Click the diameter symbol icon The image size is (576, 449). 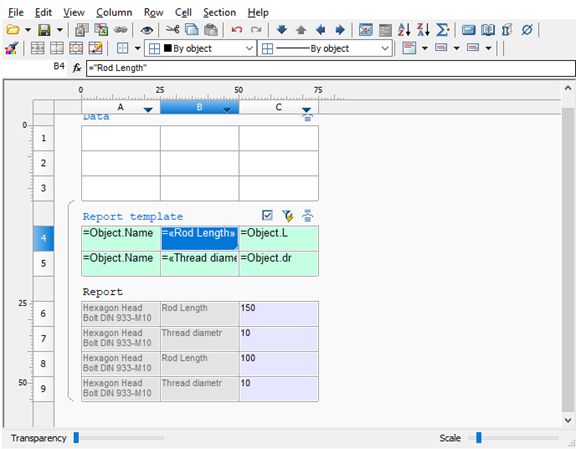pyautogui.click(x=527, y=30)
